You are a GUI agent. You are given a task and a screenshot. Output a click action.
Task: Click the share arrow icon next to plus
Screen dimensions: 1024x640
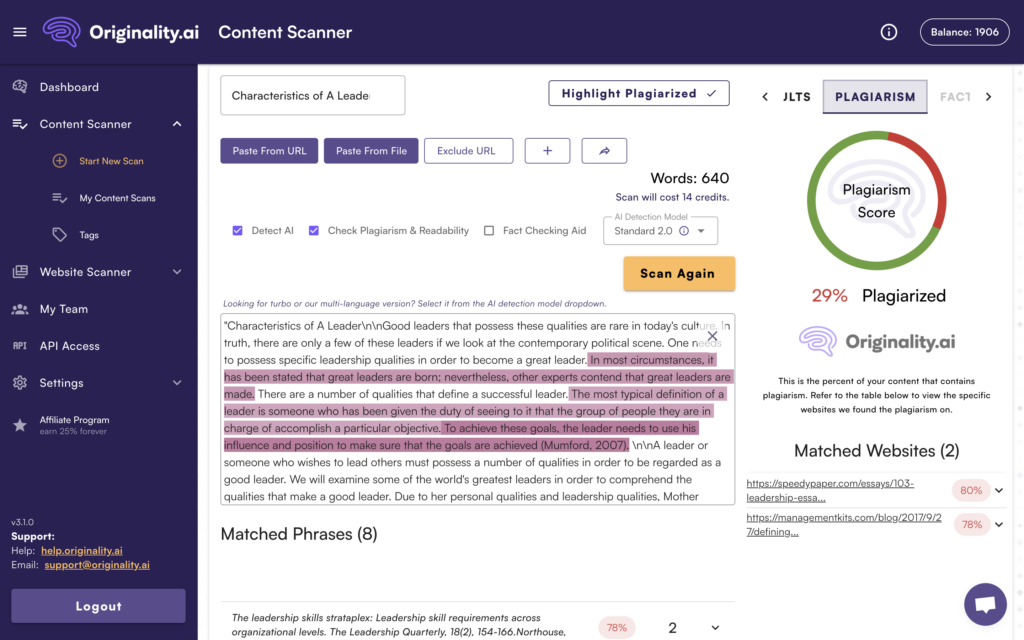point(604,150)
